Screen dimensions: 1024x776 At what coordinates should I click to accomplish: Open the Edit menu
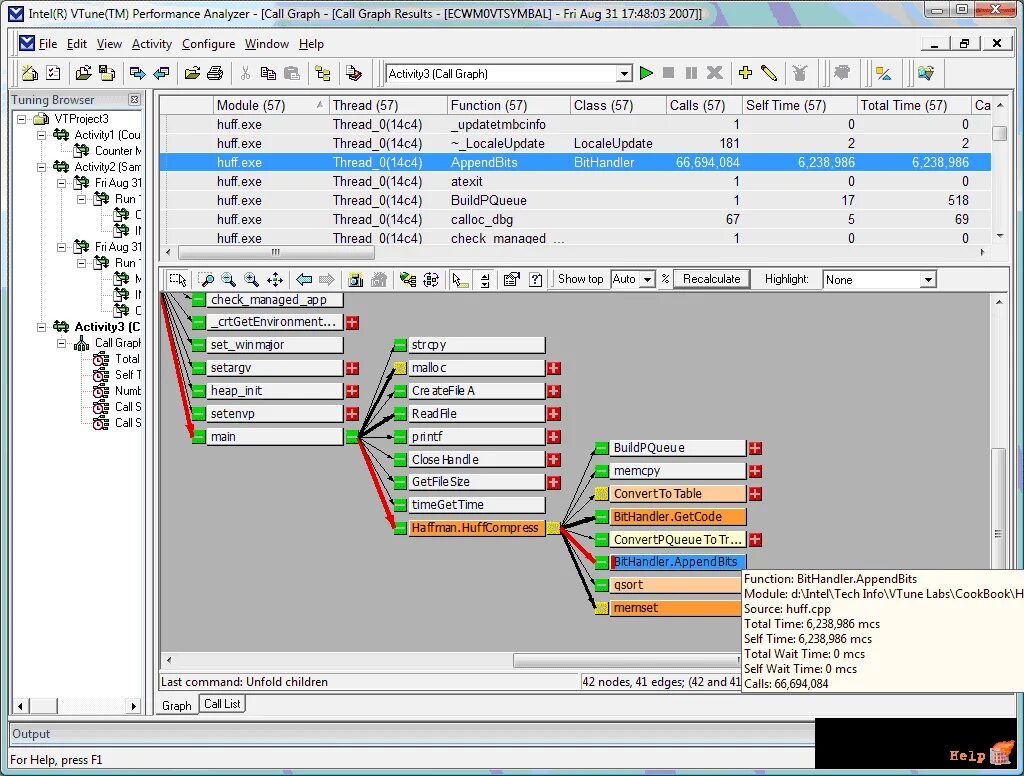click(76, 44)
